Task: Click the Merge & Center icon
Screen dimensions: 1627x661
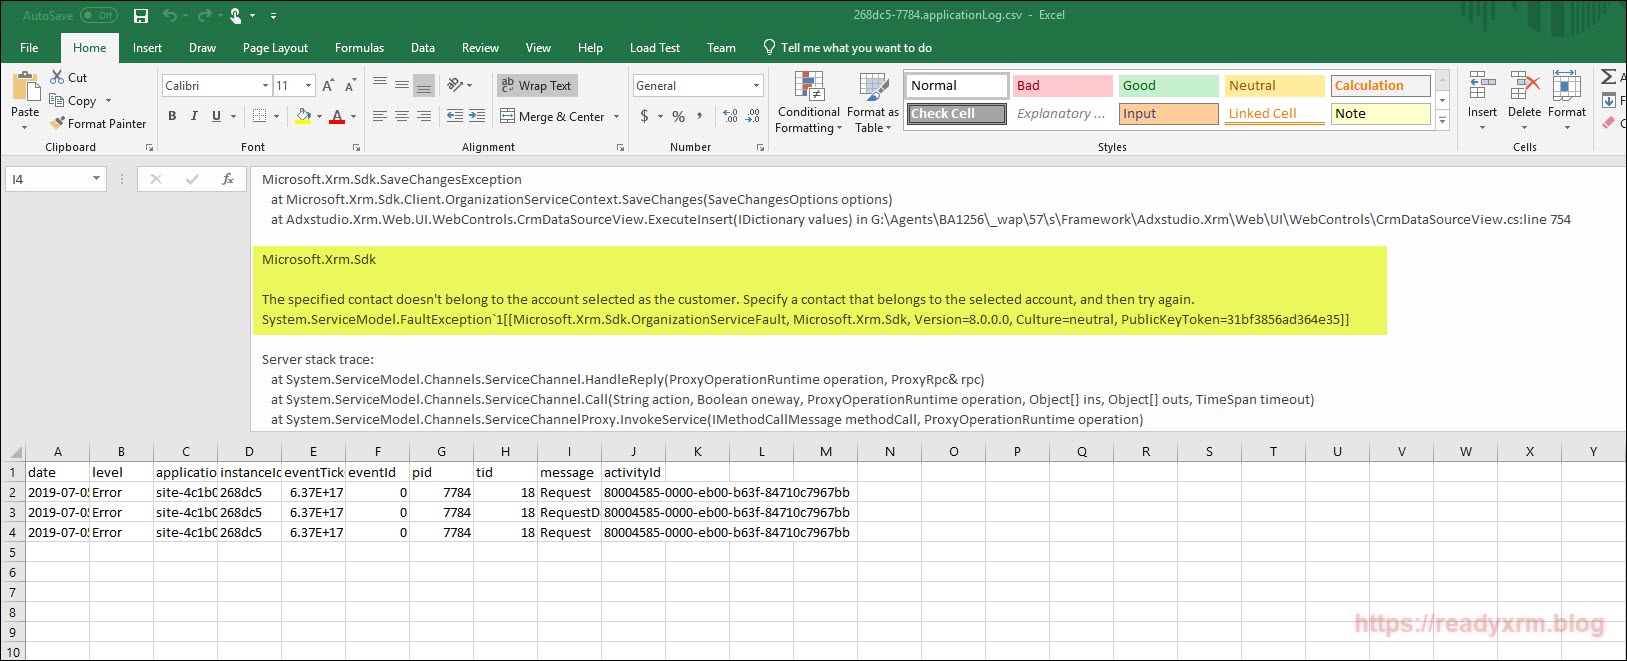Action: [x=508, y=116]
